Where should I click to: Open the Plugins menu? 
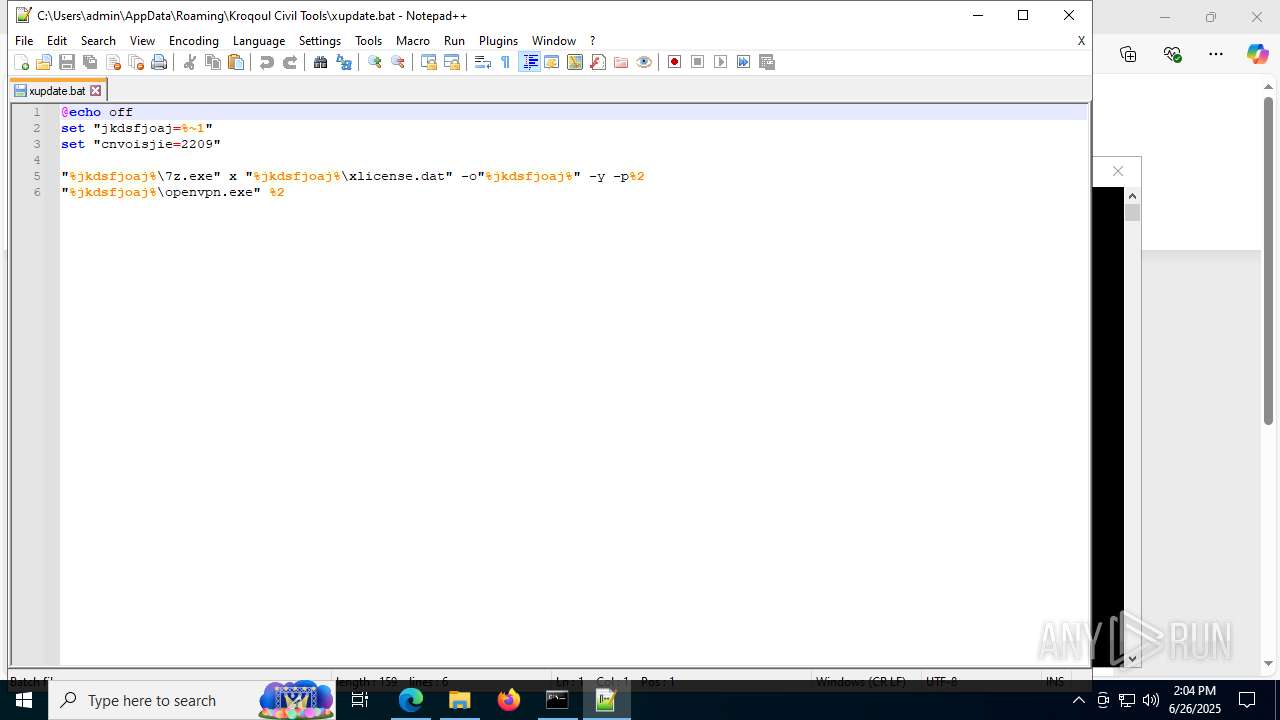[498, 41]
